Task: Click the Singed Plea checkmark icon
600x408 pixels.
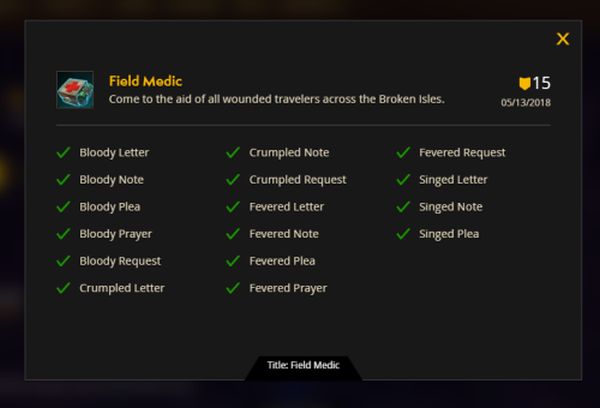Action: [x=403, y=233]
